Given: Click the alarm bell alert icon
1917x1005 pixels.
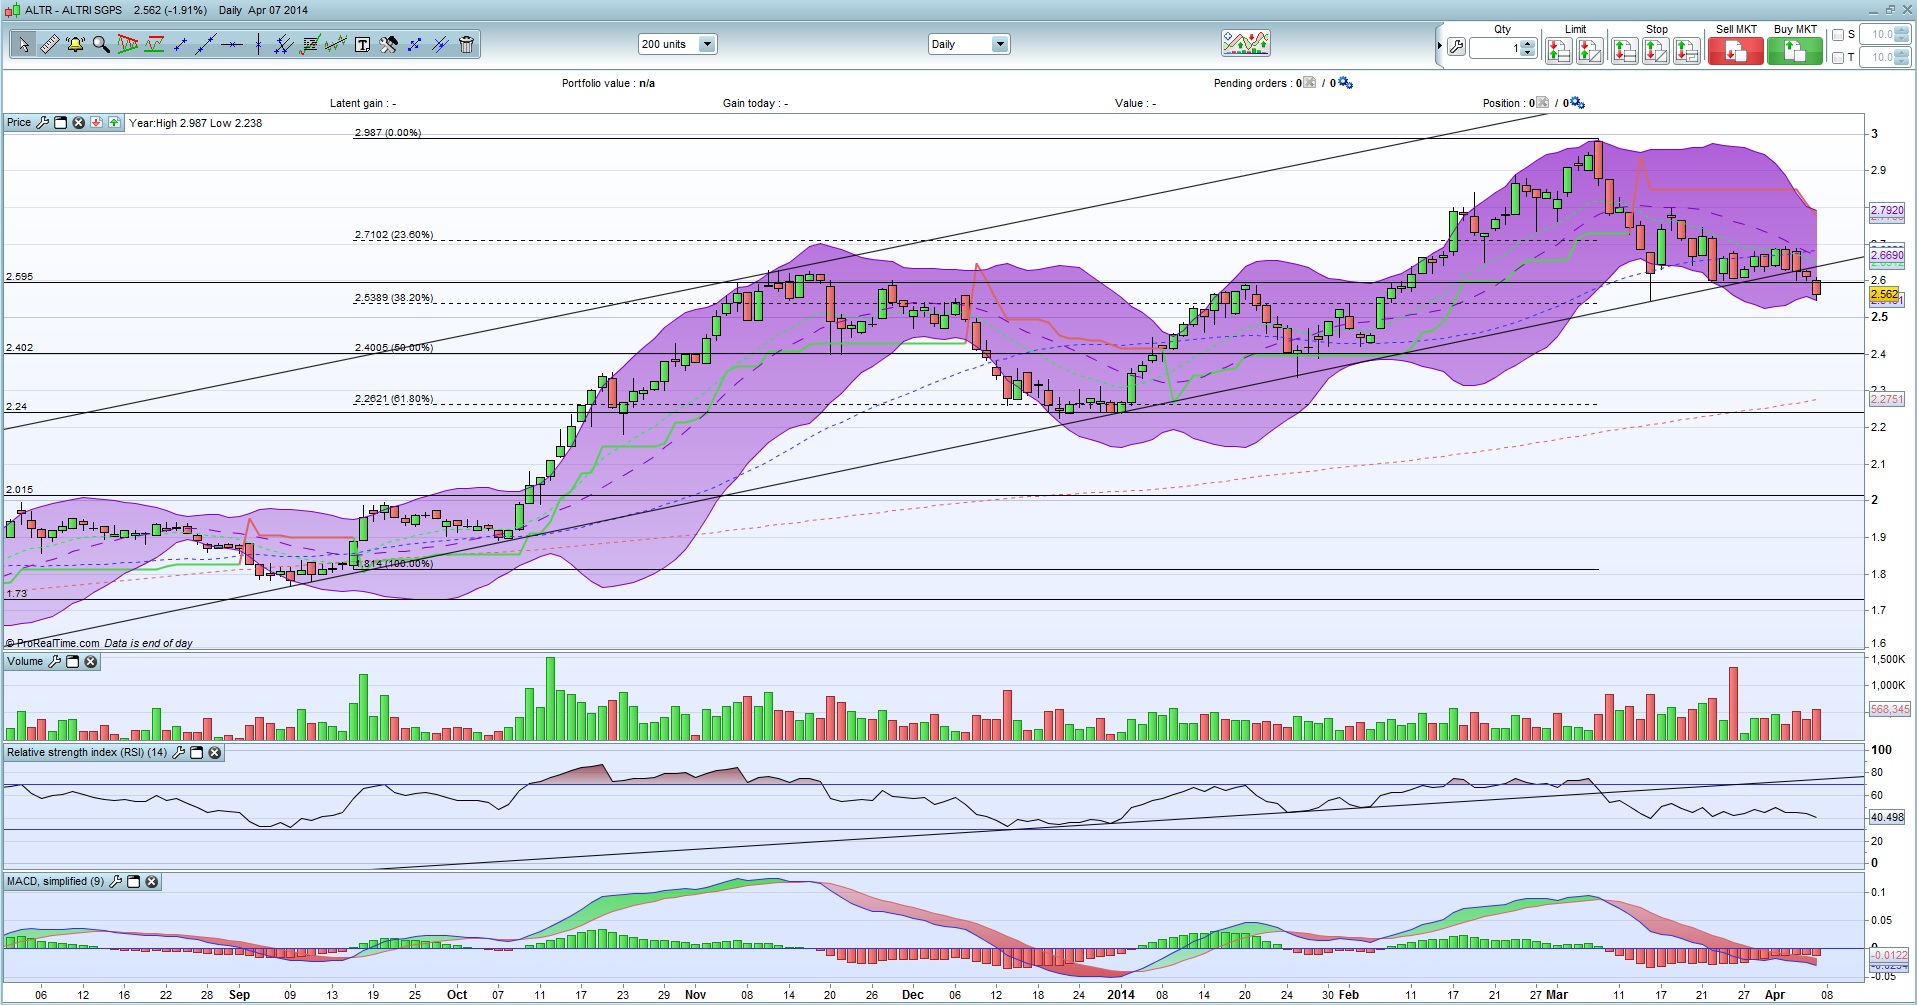Looking at the screenshot, I should click(x=75, y=45).
